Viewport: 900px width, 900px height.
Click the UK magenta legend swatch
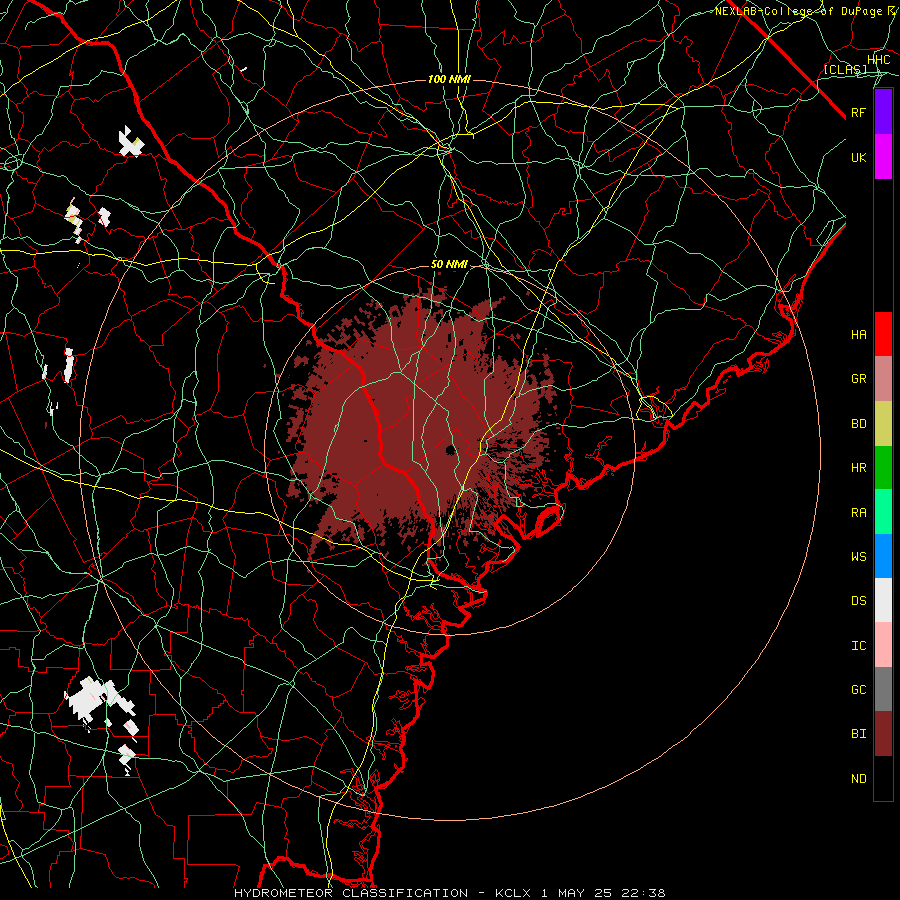click(883, 157)
